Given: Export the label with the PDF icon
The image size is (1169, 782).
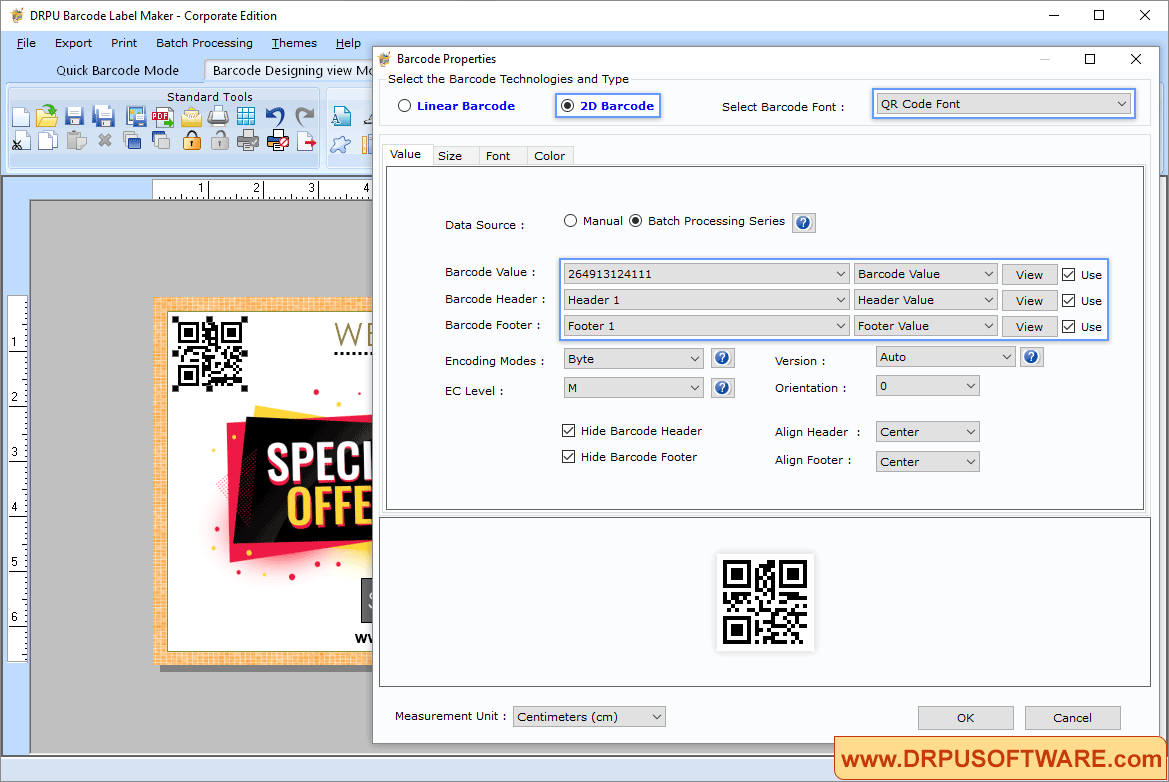Looking at the screenshot, I should click(x=163, y=116).
